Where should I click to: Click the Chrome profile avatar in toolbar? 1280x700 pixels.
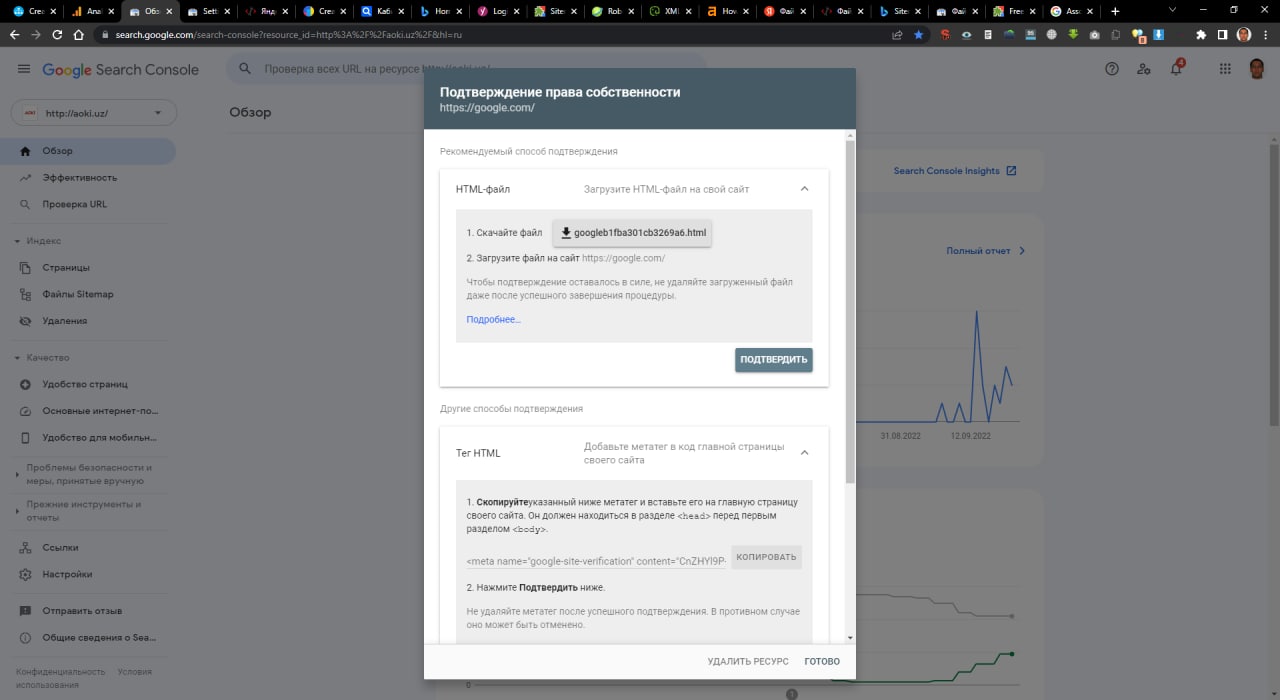[1244, 34]
